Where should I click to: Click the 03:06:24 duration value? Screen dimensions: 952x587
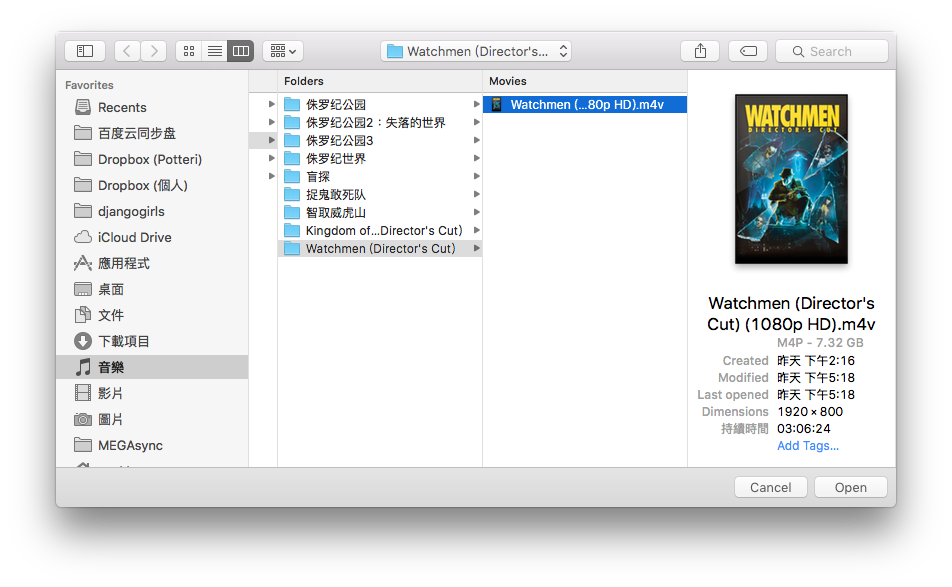coord(804,429)
